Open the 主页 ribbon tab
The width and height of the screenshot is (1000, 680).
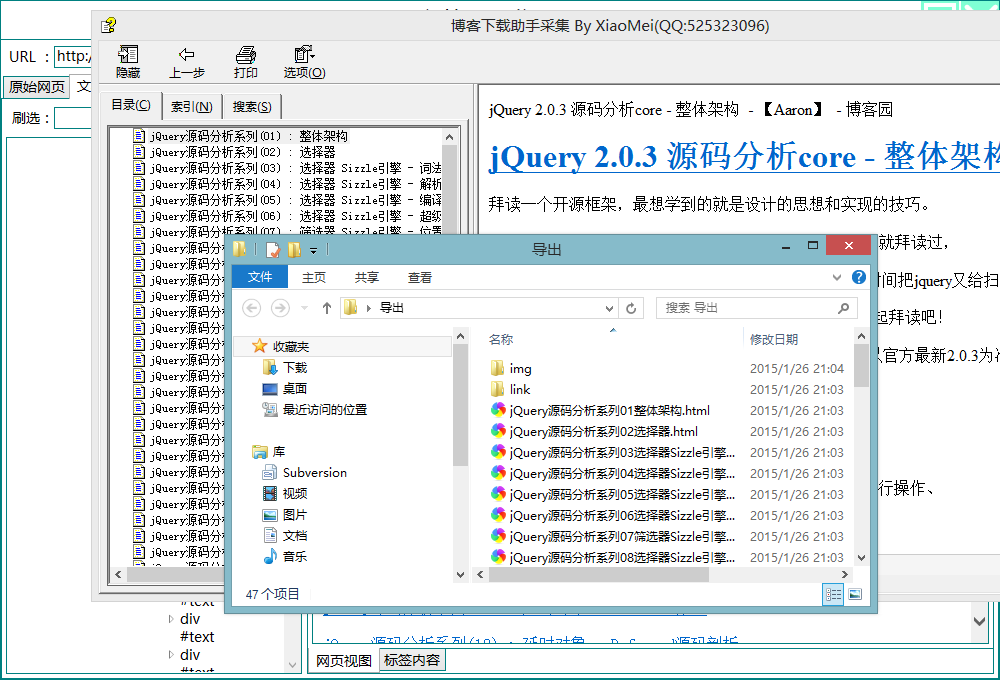pyautogui.click(x=314, y=277)
